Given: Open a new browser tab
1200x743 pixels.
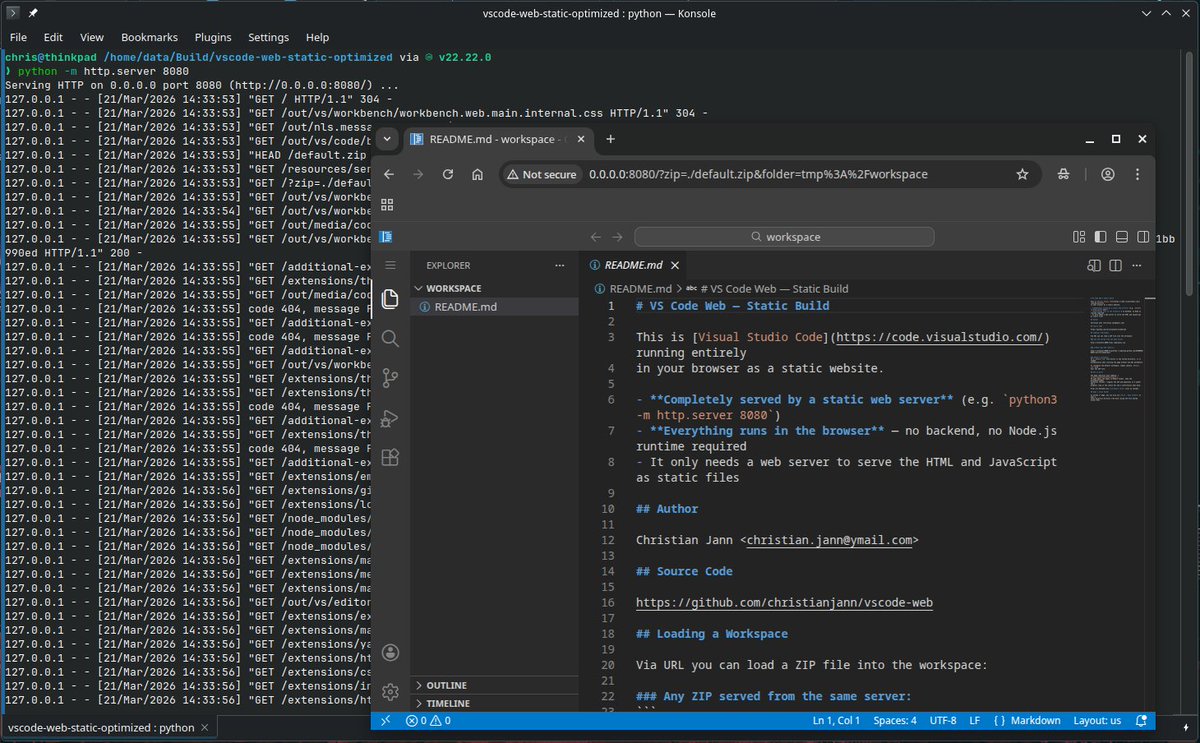Looking at the screenshot, I should pos(610,139).
